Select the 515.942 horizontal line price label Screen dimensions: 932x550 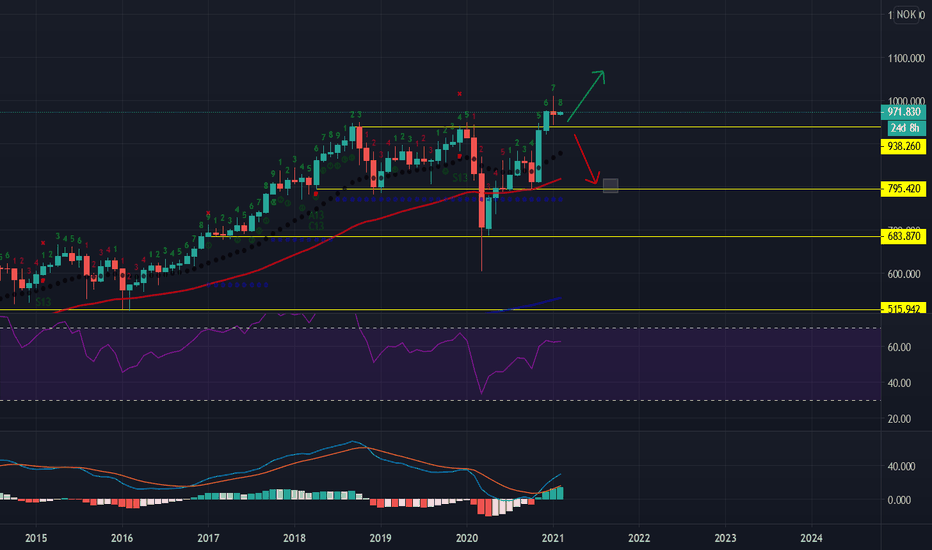coord(903,309)
